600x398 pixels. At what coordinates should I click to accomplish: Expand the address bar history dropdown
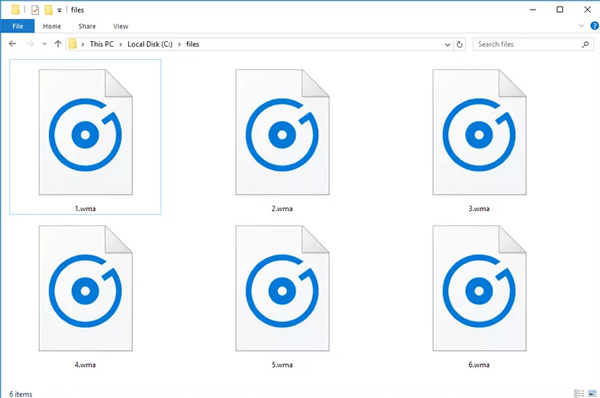point(447,44)
